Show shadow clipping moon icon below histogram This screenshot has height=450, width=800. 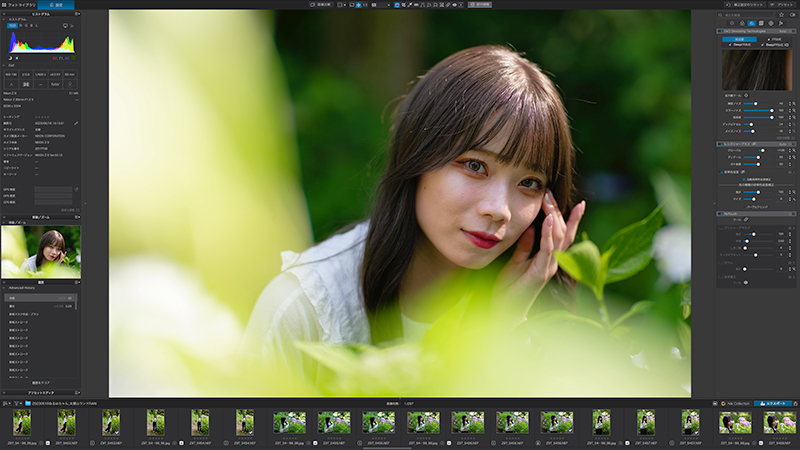10,58
